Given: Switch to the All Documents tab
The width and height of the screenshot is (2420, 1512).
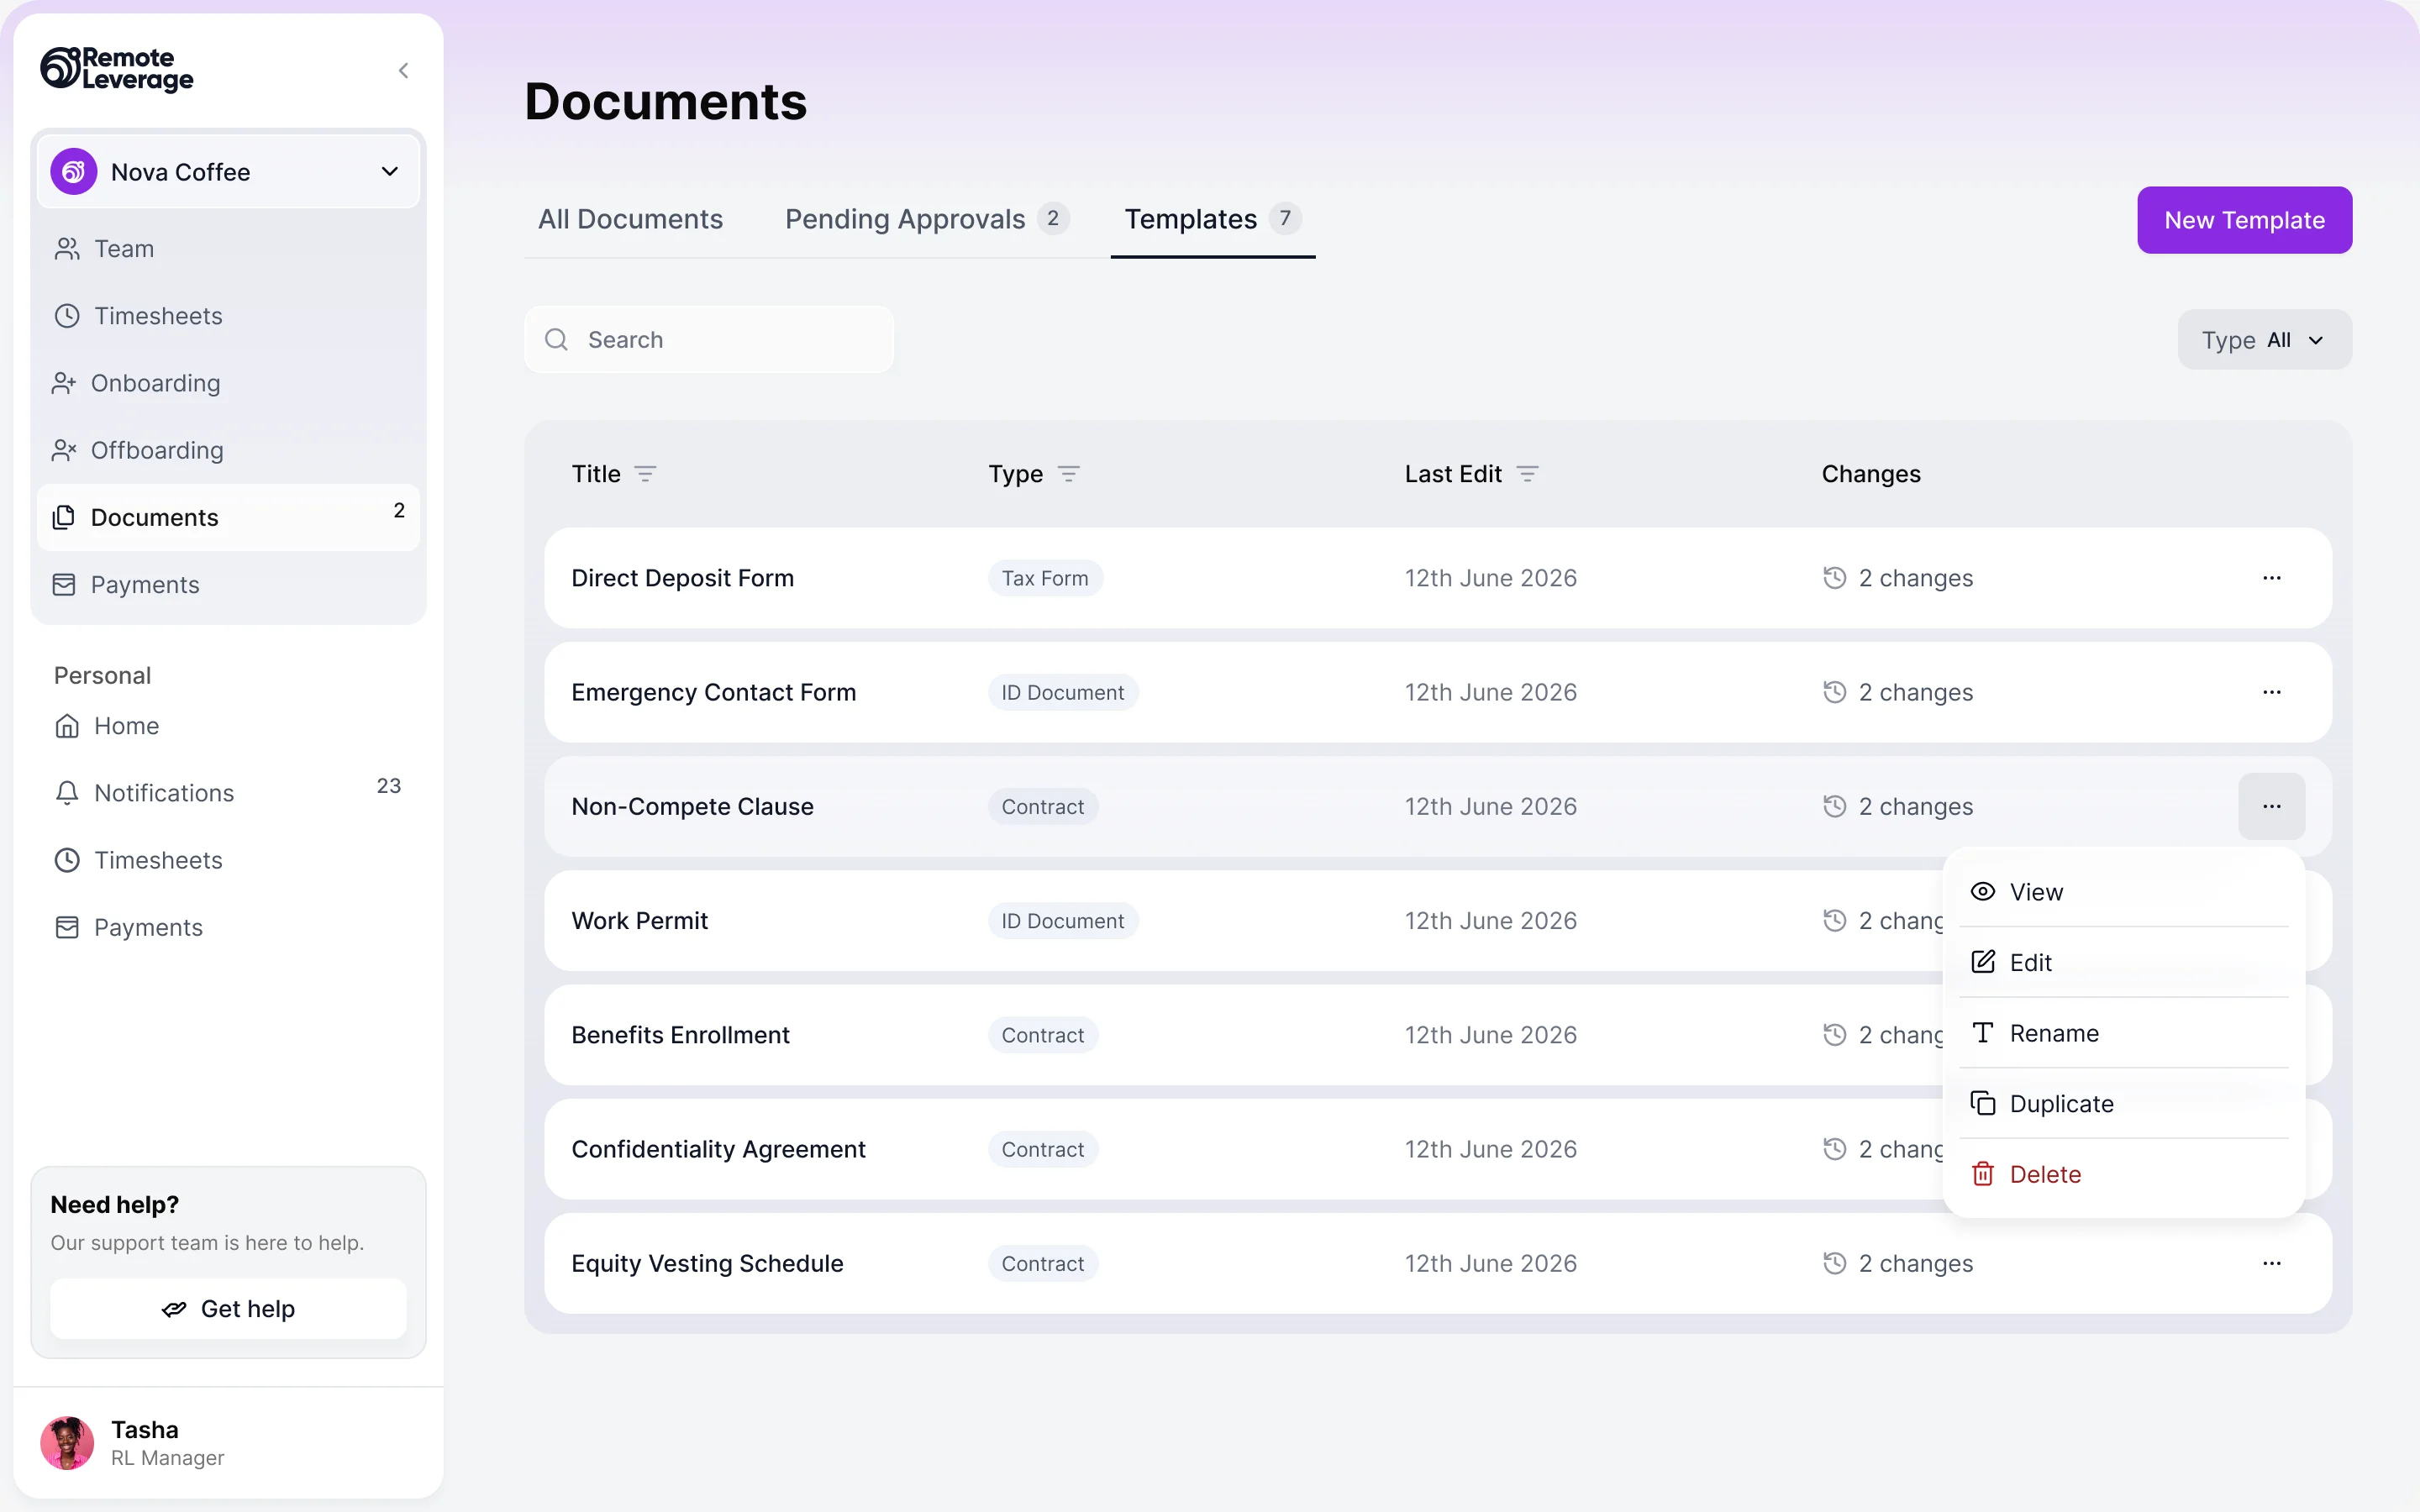Looking at the screenshot, I should [630, 219].
